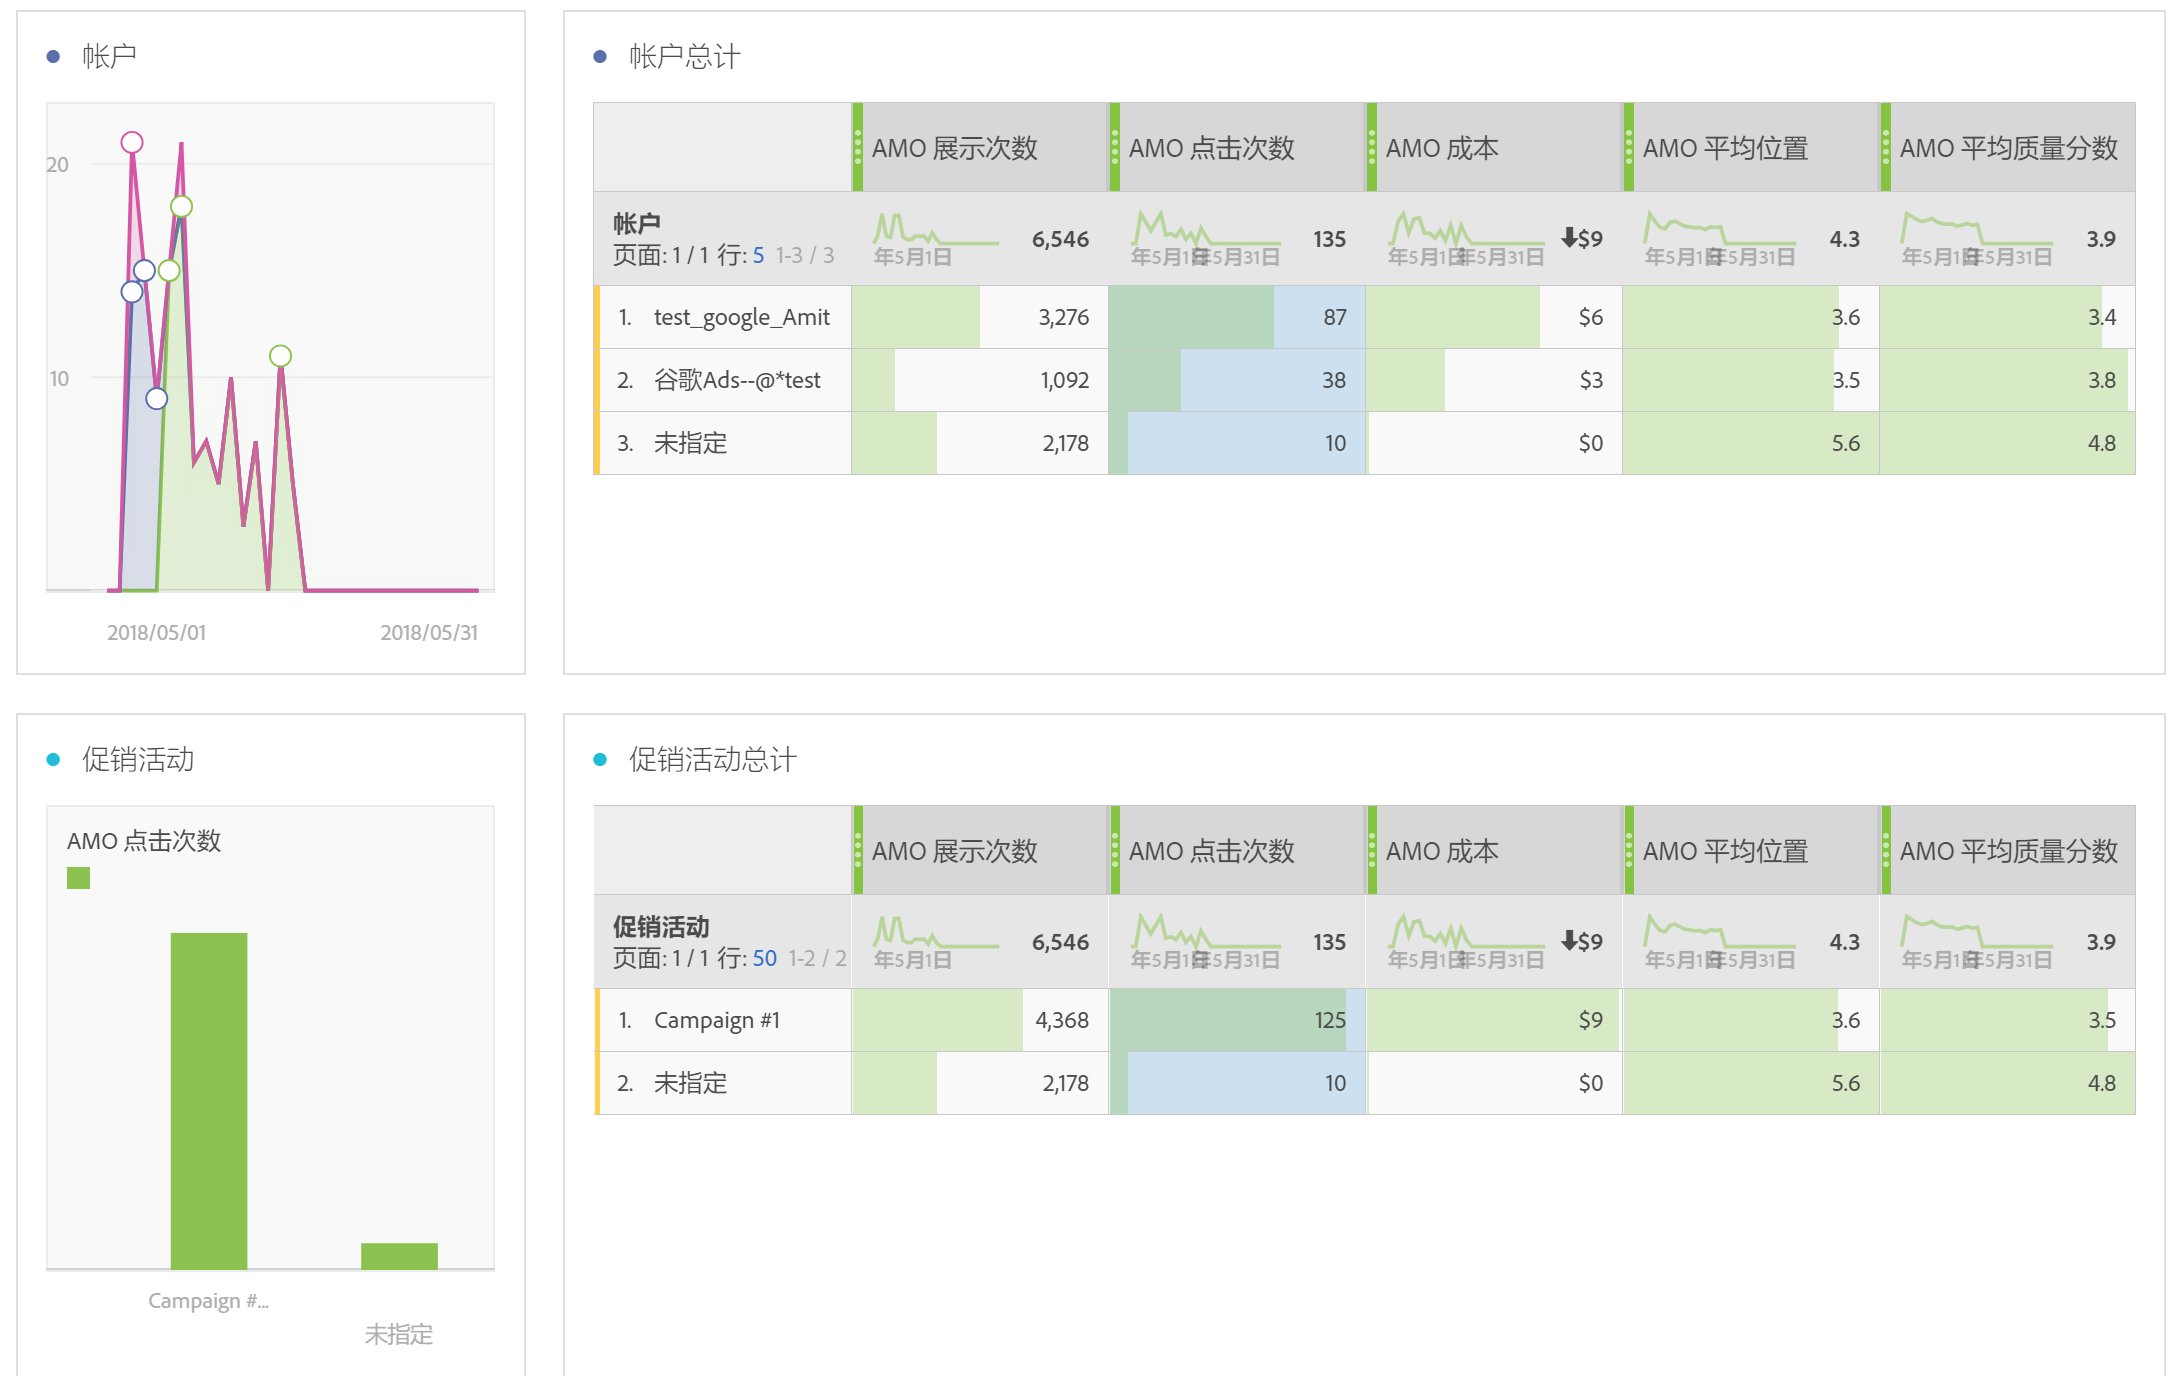Screen dimensions: 2178x1376
Task: Click the pink peak data point in the 帐户 chart
Action: point(132,143)
